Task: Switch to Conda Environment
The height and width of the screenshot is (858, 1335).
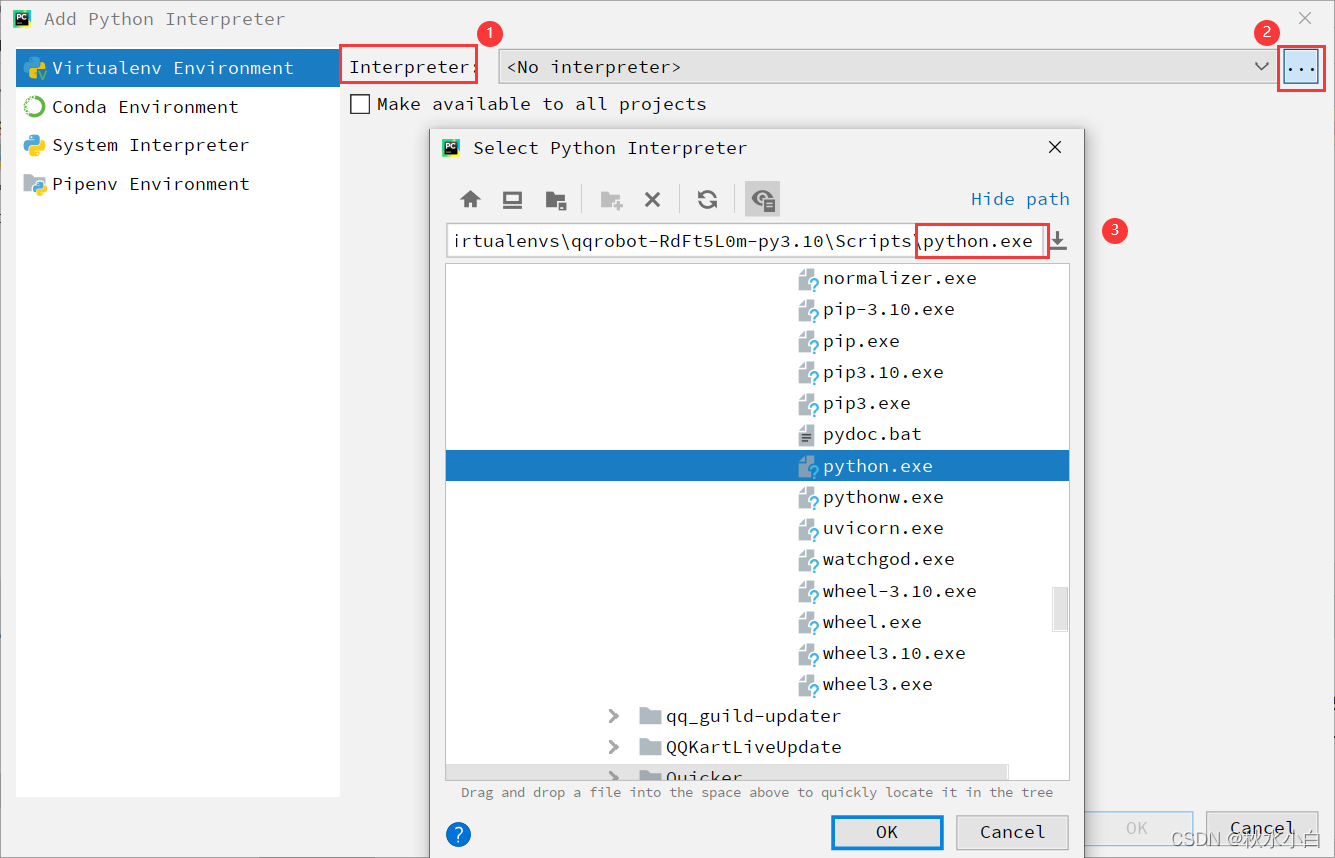Action: coord(178,107)
